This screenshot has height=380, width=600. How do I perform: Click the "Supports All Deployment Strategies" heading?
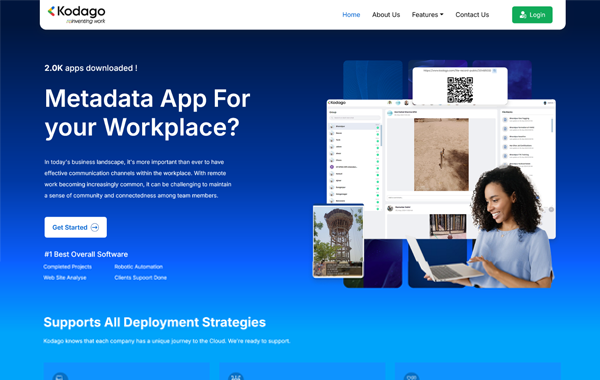coord(155,322)
